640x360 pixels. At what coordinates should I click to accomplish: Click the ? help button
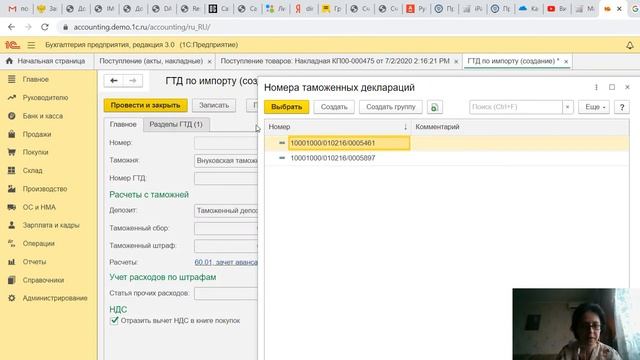point(622,107)
